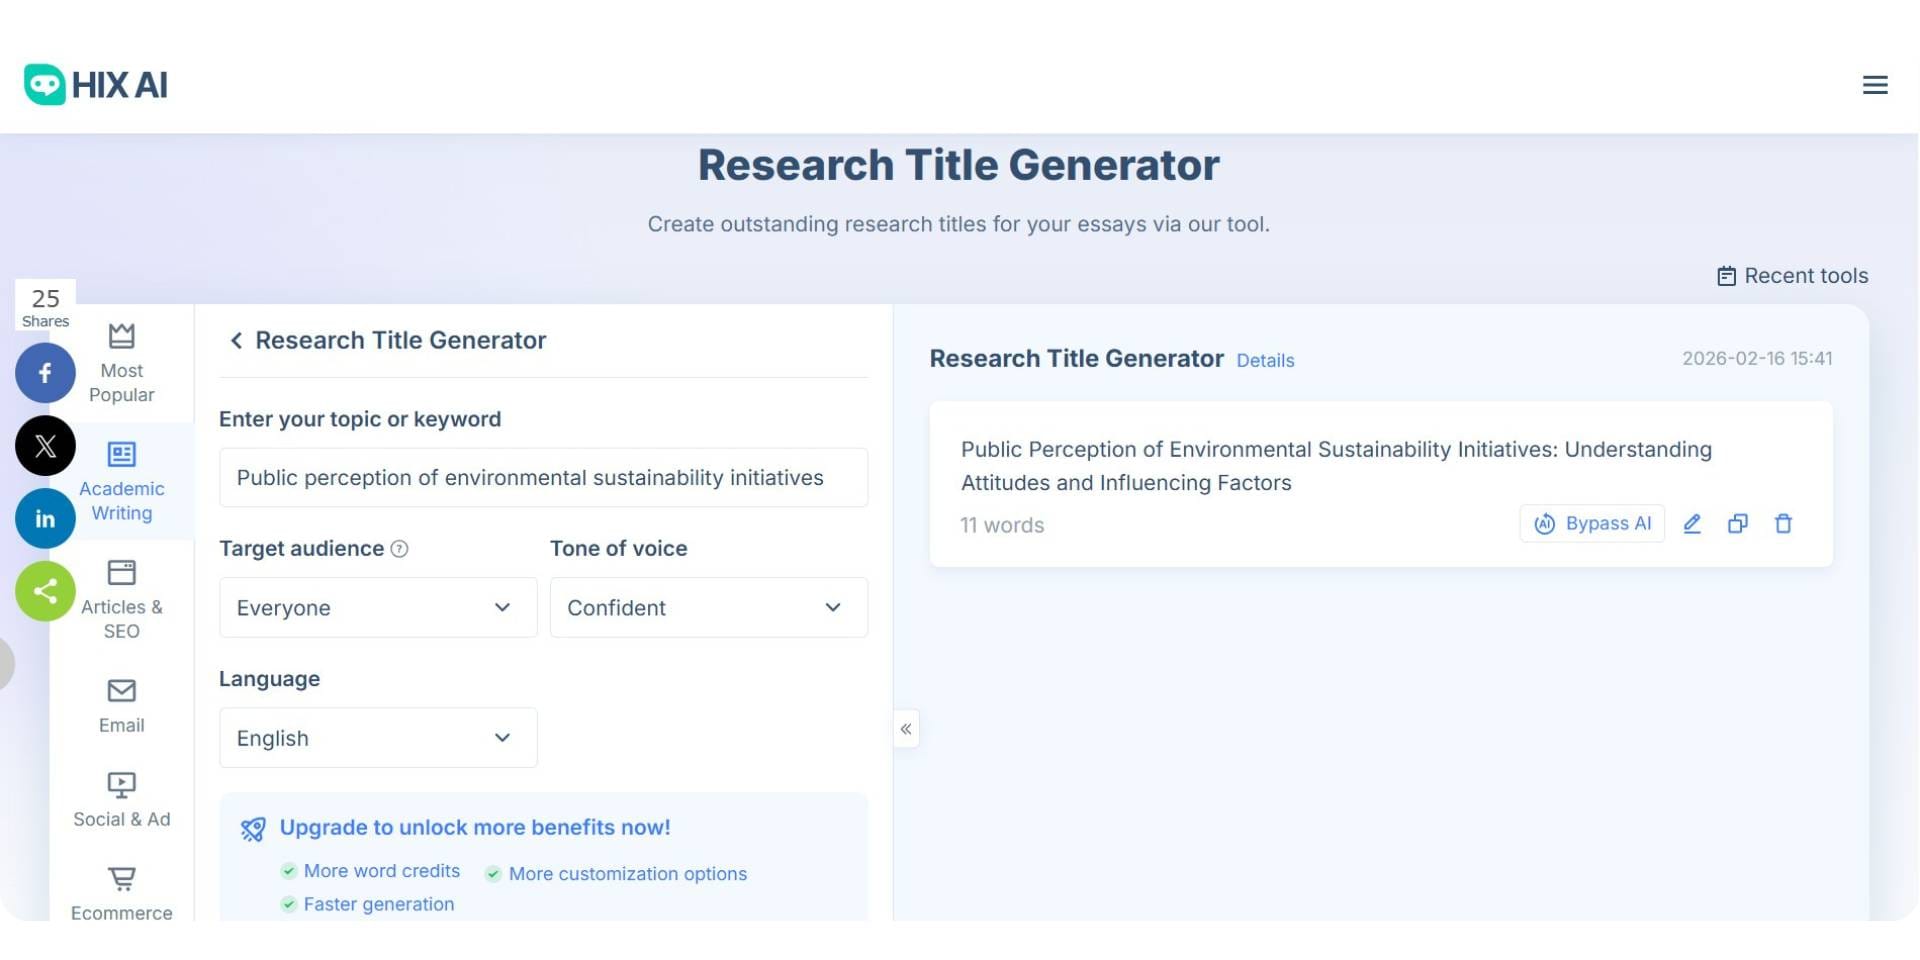This screenshot has width=1920, height=960.
Task: Open Details for the generated title
Action: click(1265, 360)
